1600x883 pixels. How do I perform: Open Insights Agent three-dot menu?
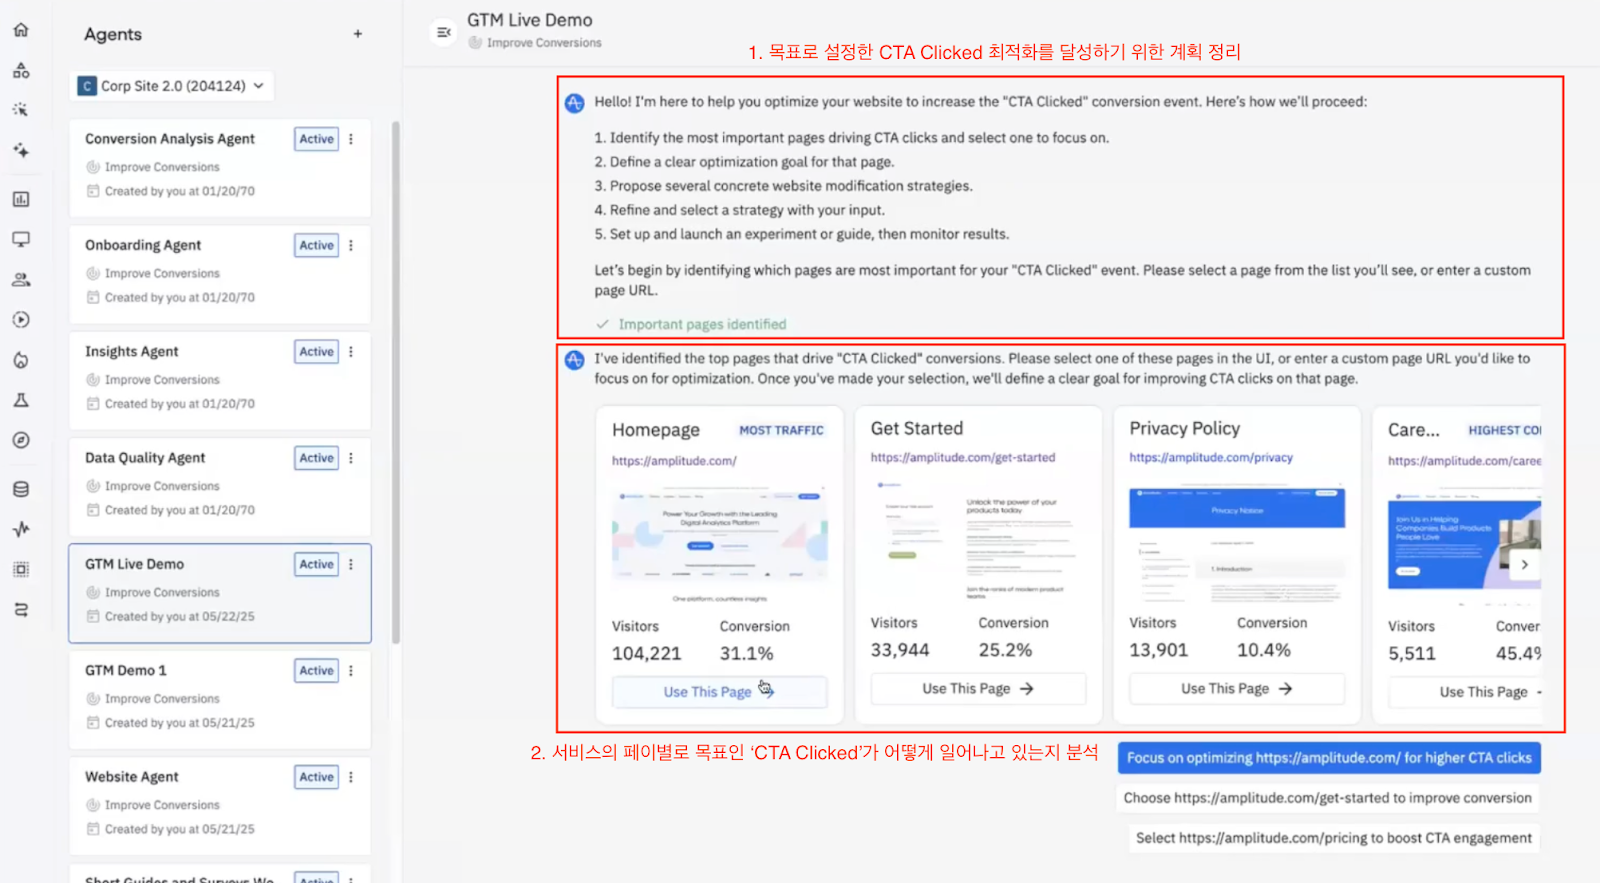(x=351, y=352)
